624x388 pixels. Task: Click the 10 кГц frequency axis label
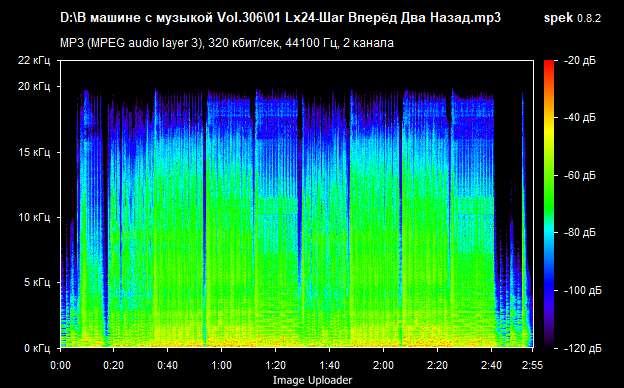pyautogui.click(x=35, y=218)
